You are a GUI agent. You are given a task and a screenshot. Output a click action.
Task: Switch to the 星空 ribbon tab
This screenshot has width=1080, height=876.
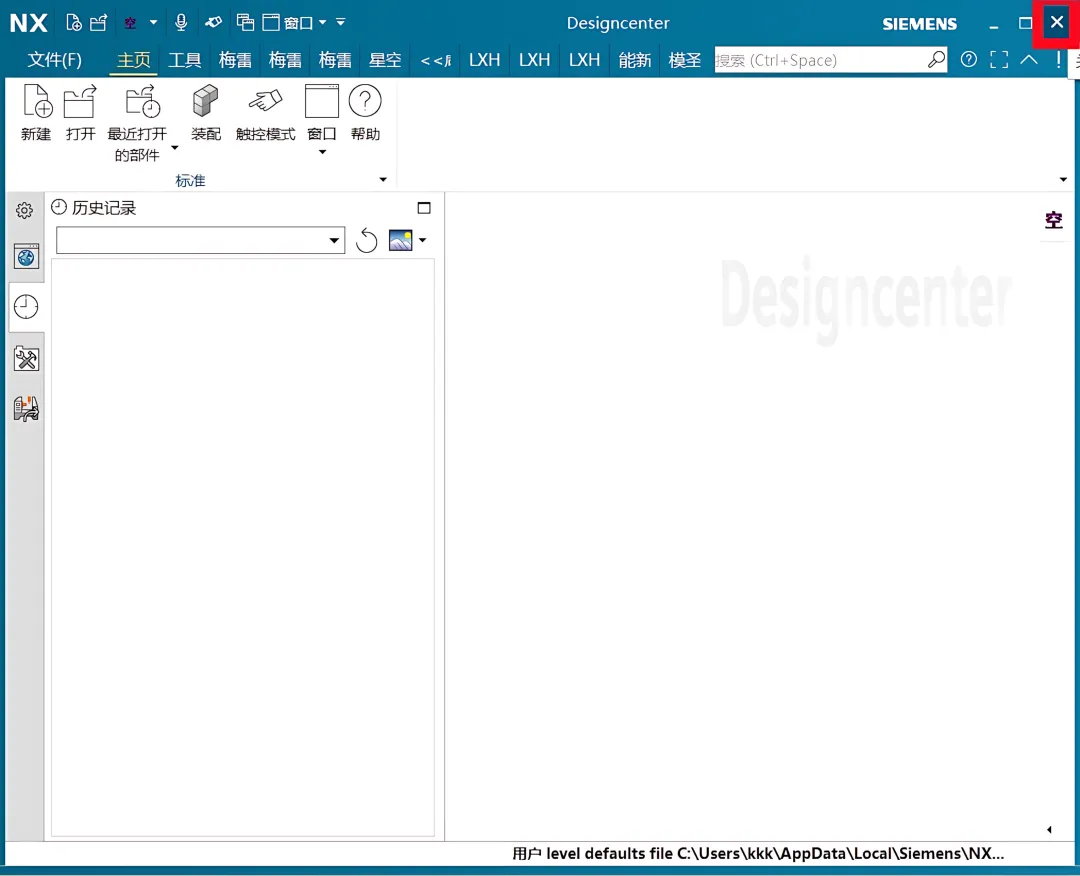pyautogui.click(x=385, y=60)
